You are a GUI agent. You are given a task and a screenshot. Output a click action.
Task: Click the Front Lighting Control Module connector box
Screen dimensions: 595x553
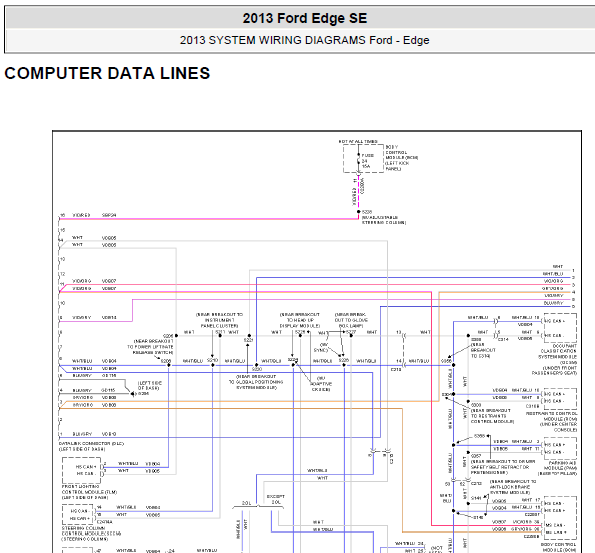pos(81,470)
